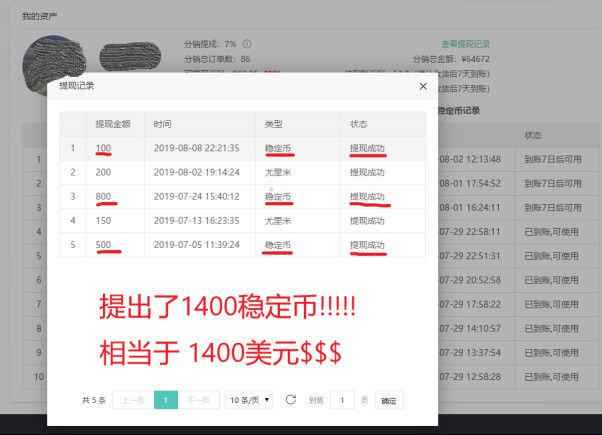
Task: Click the 上一页 previous page button
Action: point(131,400)
